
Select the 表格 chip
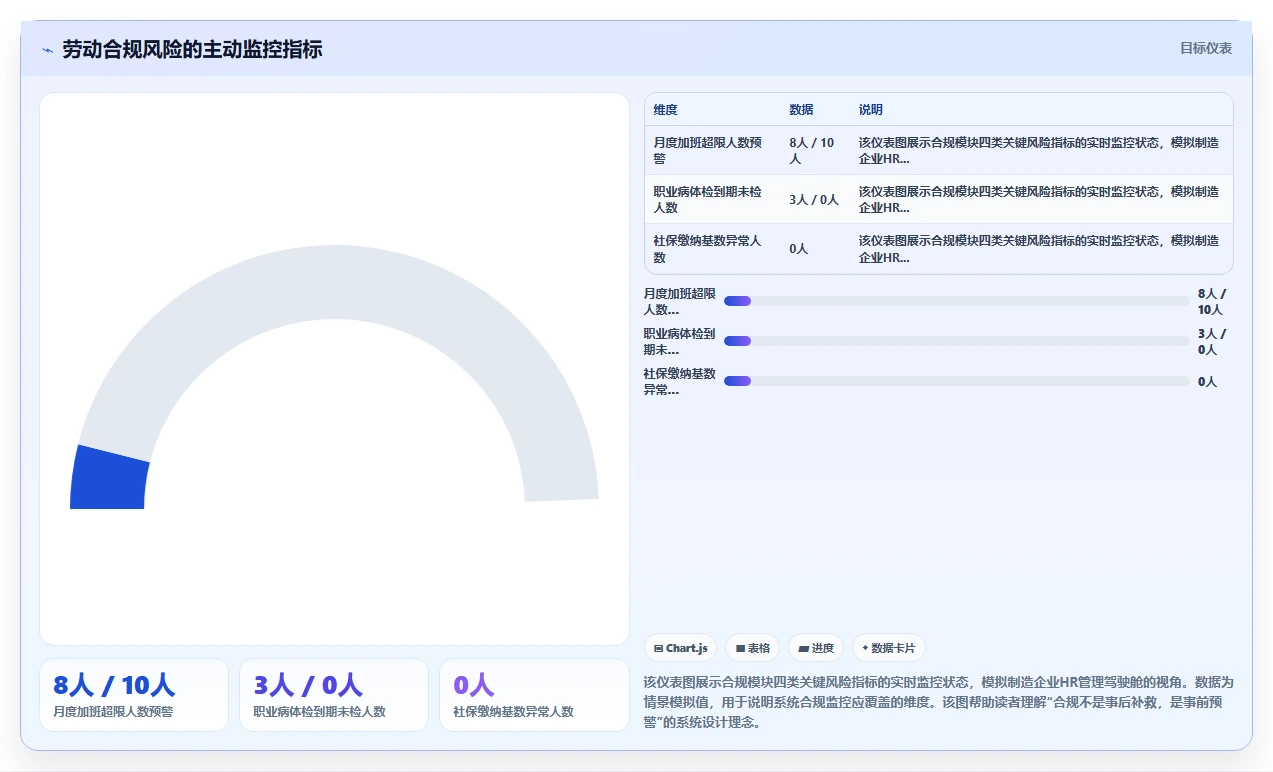click(x=752, y=648)
